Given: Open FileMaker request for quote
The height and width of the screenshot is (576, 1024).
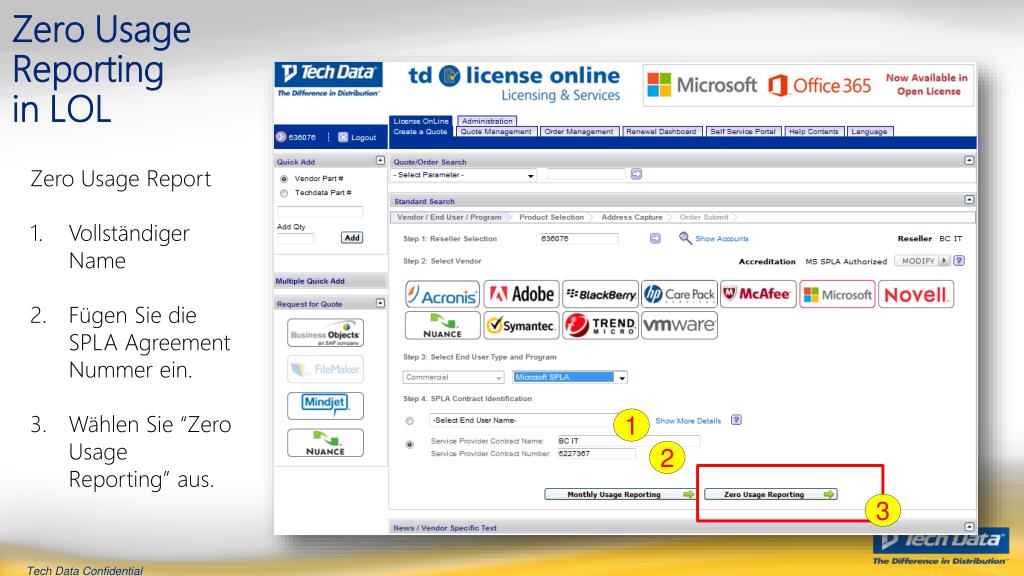Looking at the screenshot, I should [x=325, y=369].
